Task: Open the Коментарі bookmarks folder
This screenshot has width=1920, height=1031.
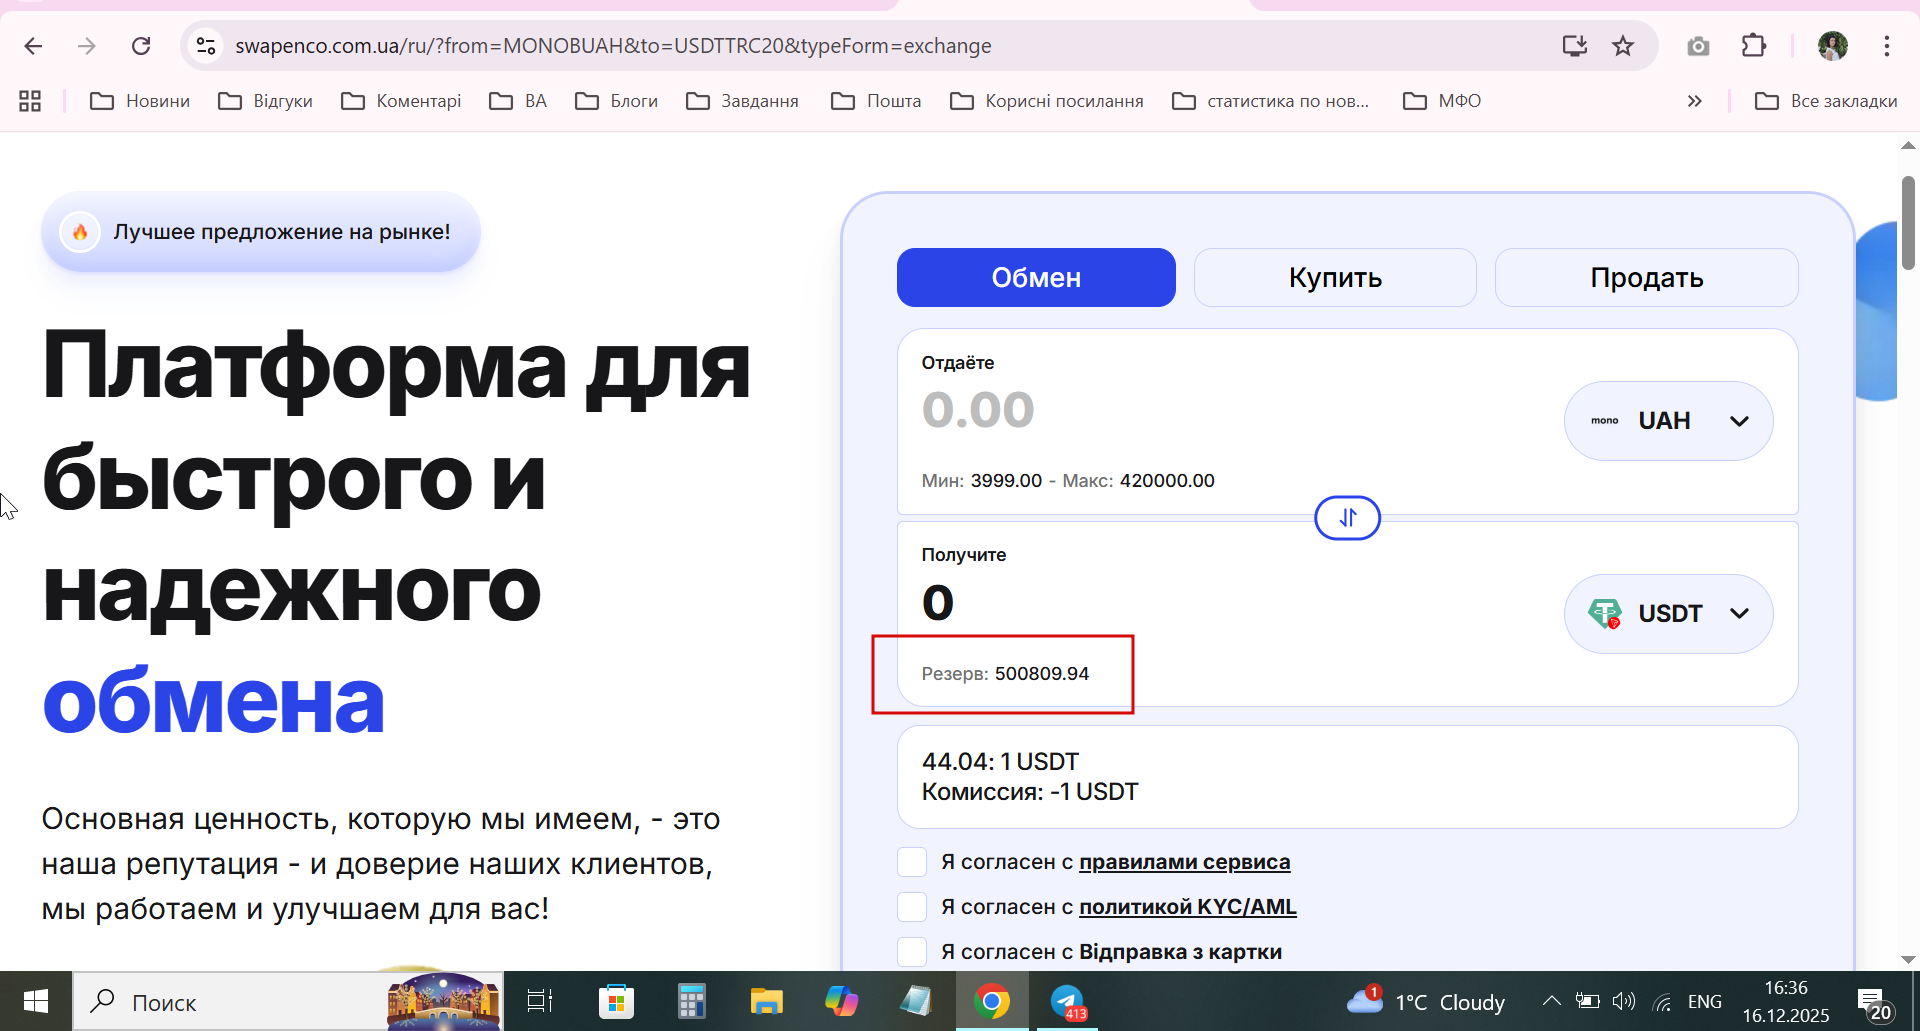Action: pos(401,101)
